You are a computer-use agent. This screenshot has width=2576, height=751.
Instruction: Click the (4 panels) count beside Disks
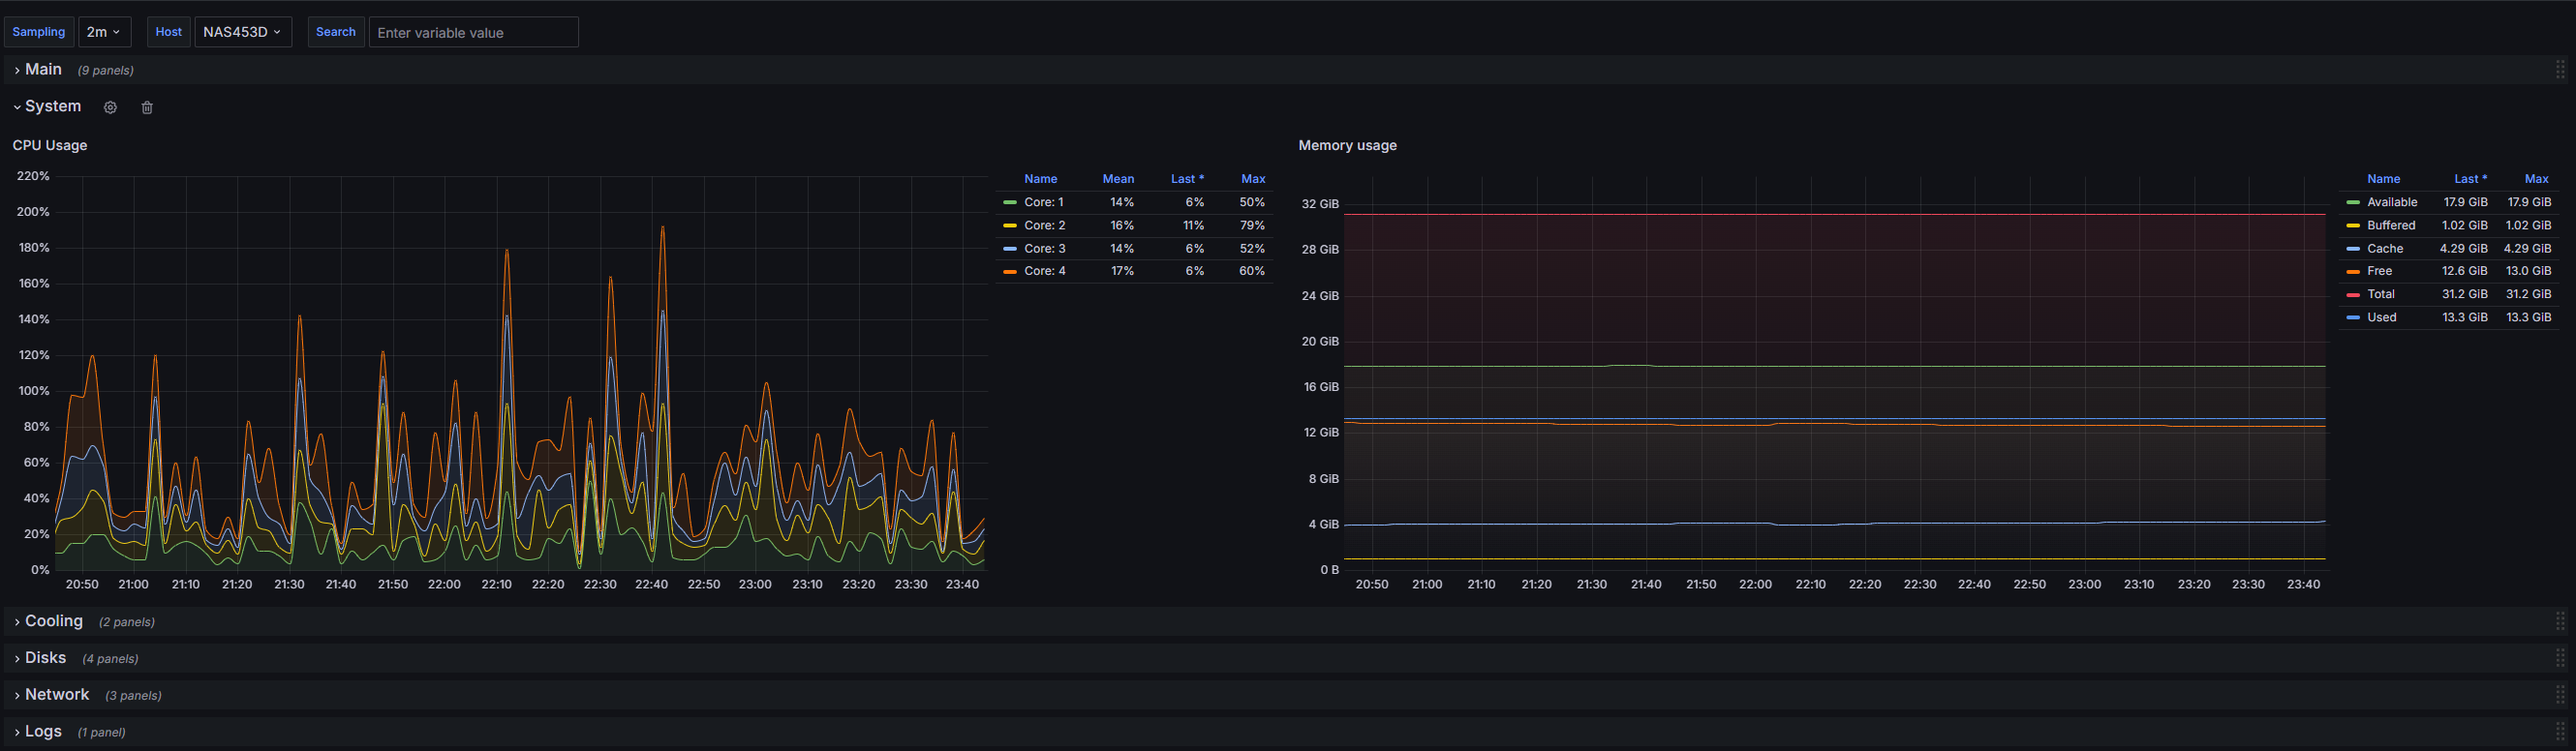[110, 659]
